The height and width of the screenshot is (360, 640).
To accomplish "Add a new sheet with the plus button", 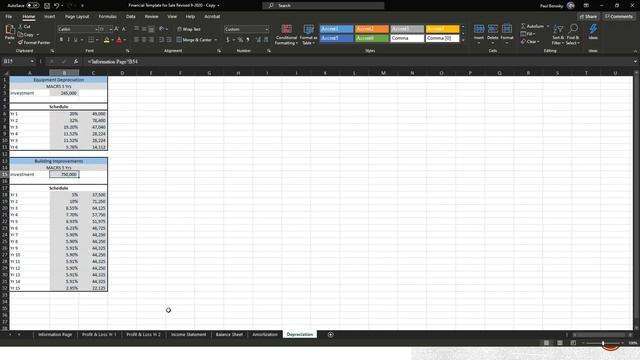I will (331, 335).
